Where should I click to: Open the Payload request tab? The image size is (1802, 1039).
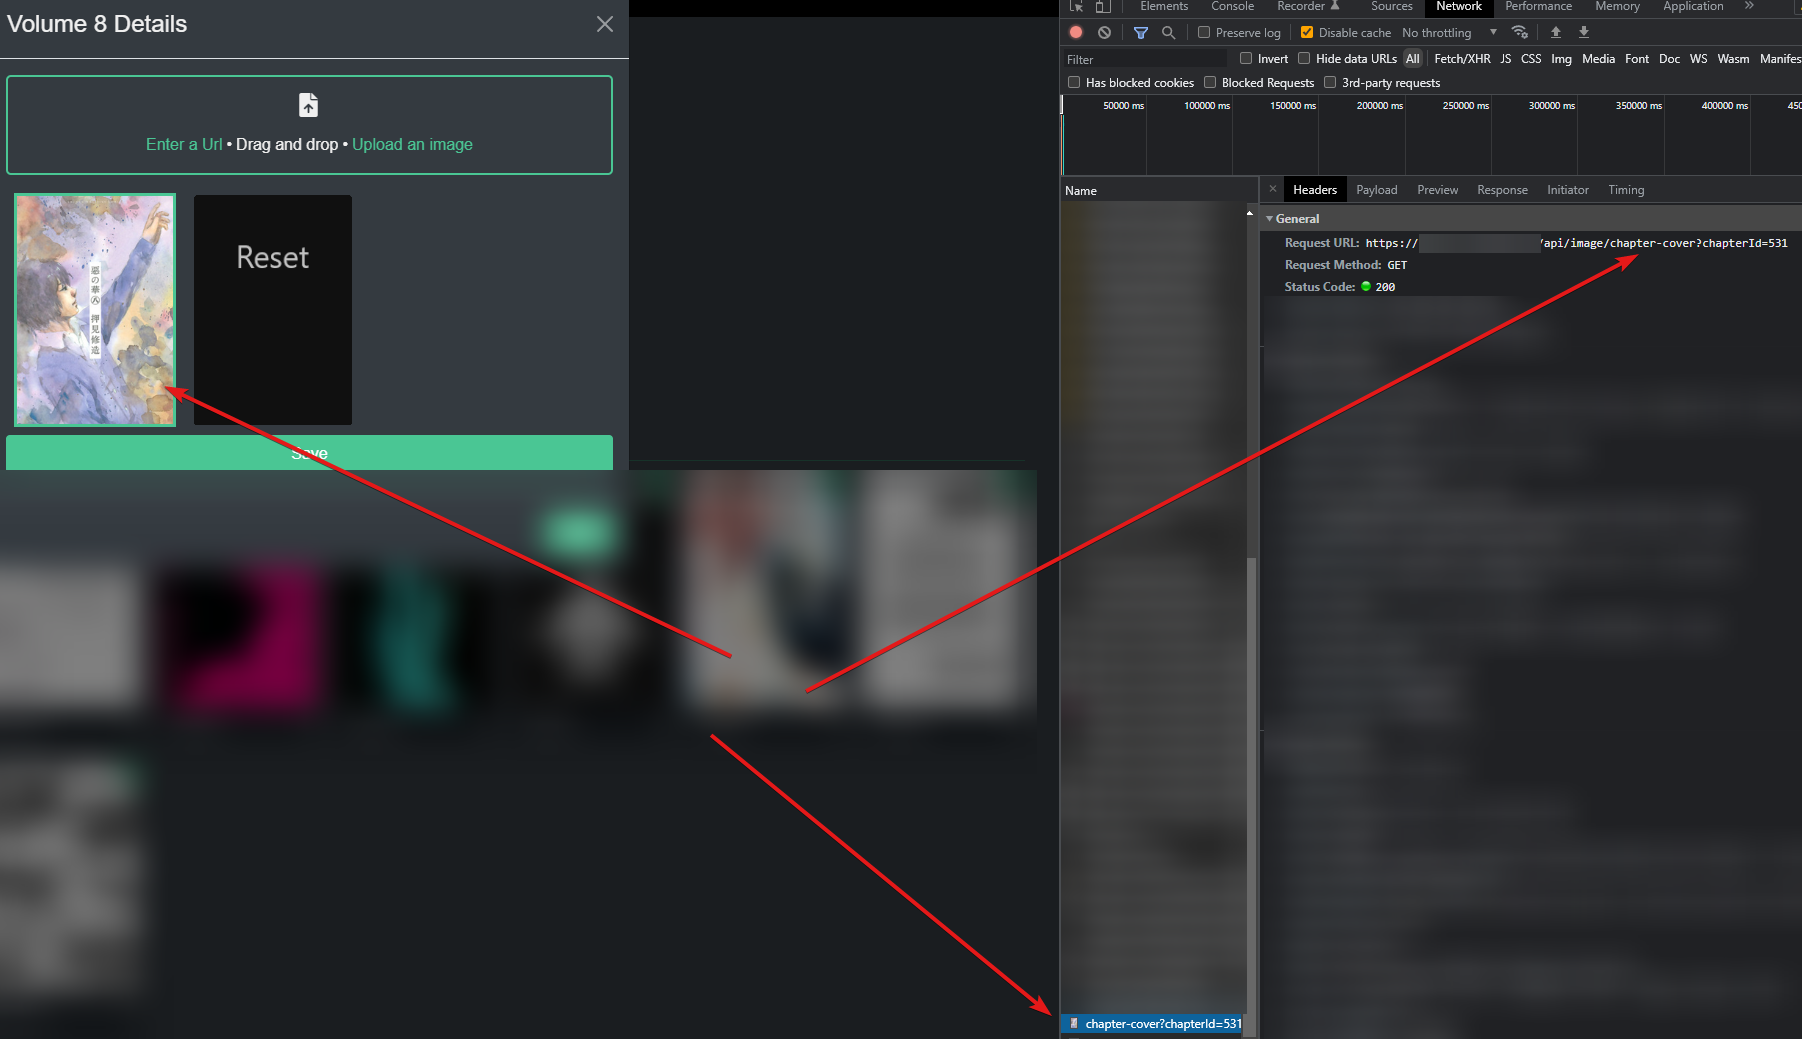1376,190
